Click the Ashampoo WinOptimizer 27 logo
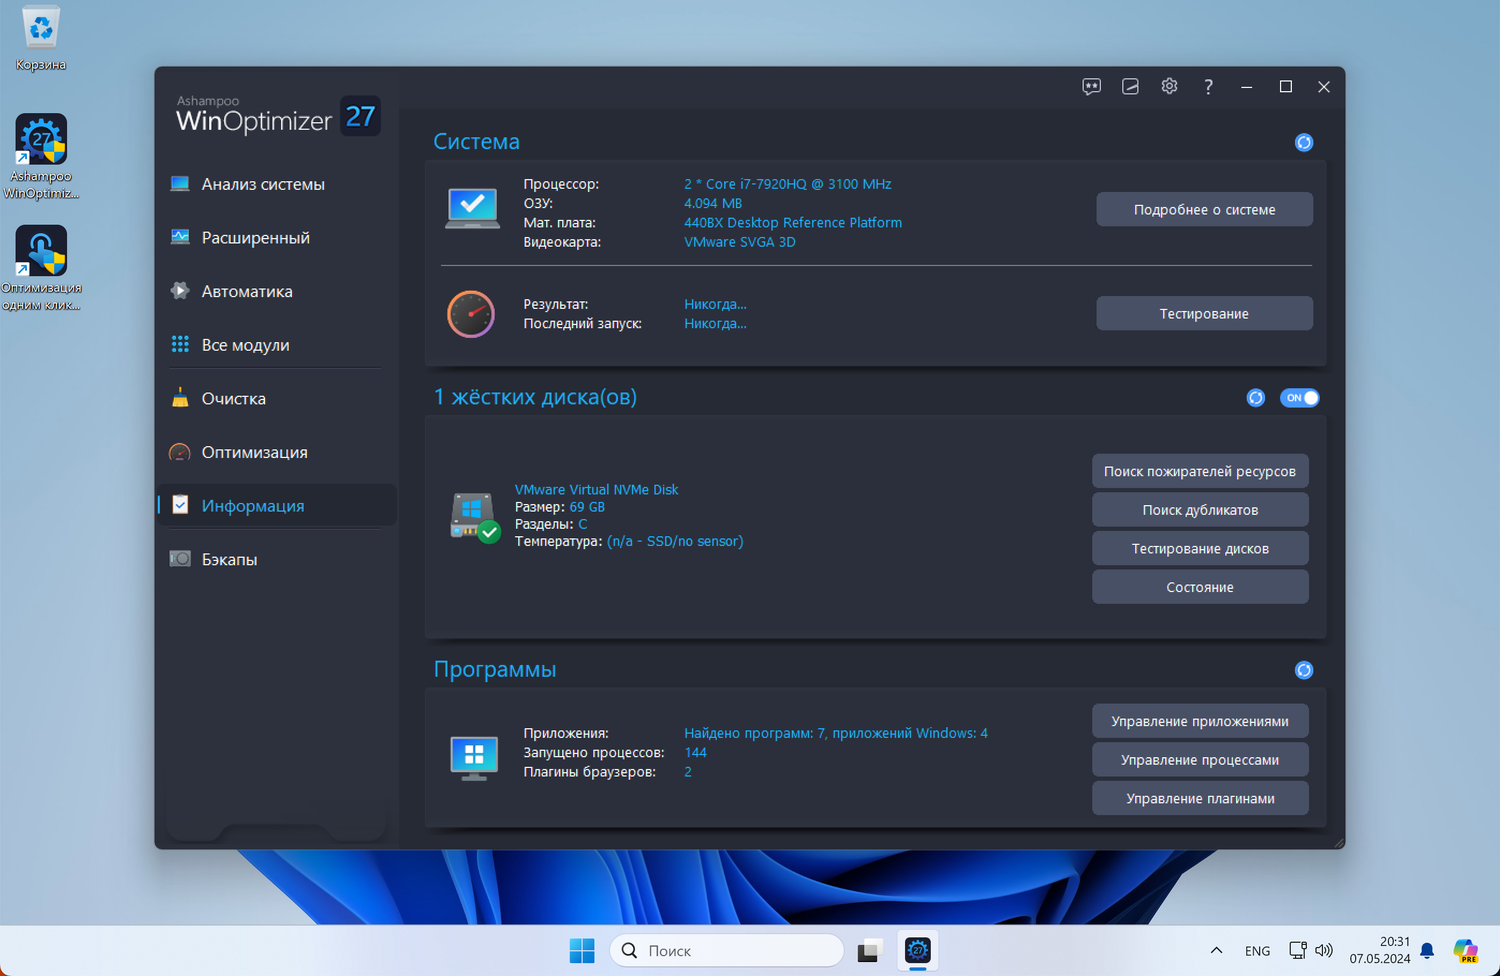The height and width of the screenshot is (976, 1500). coord(277,115)
